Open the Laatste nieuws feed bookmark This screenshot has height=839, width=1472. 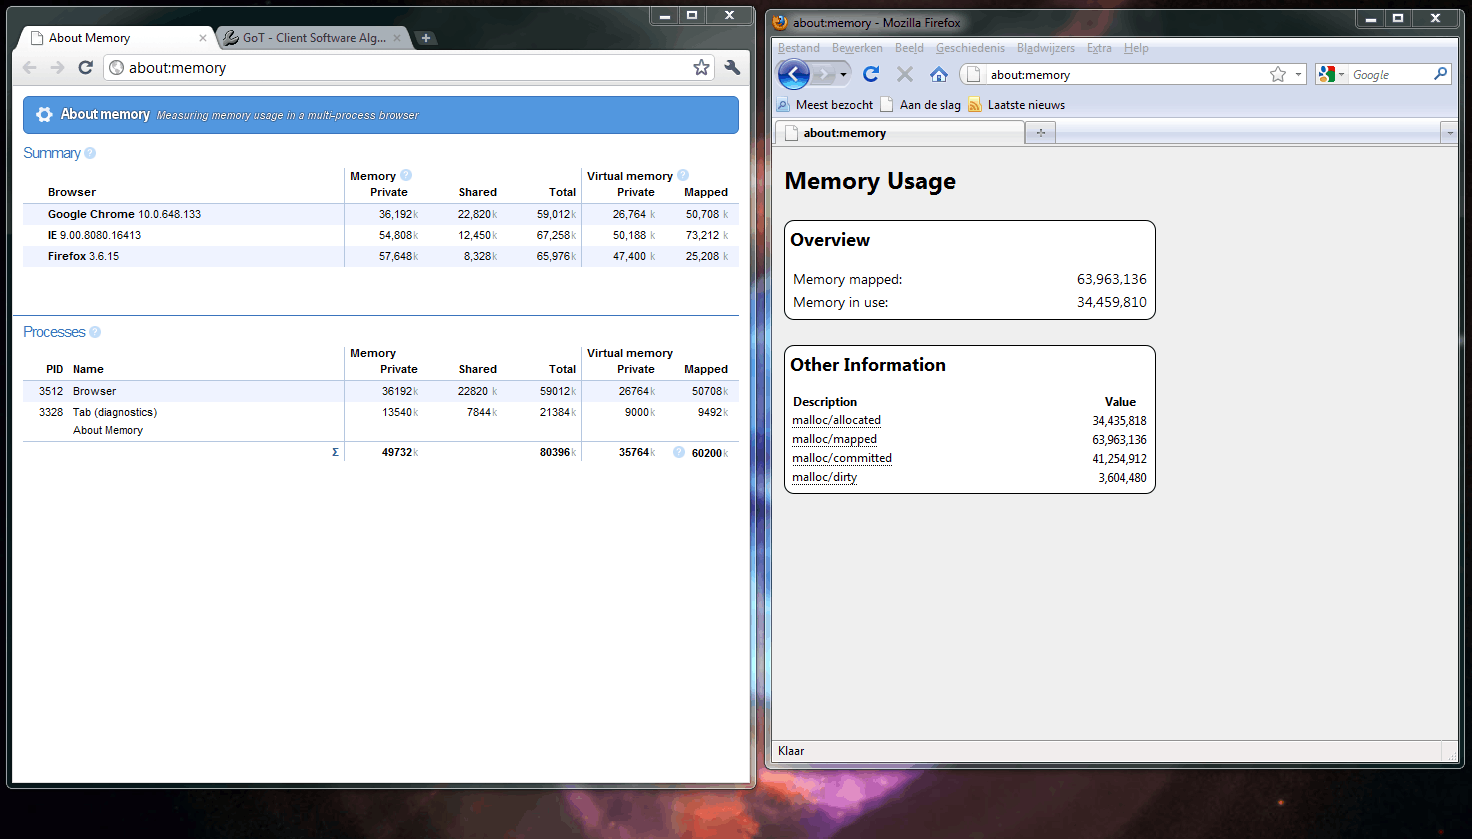tap(1017, 105)
